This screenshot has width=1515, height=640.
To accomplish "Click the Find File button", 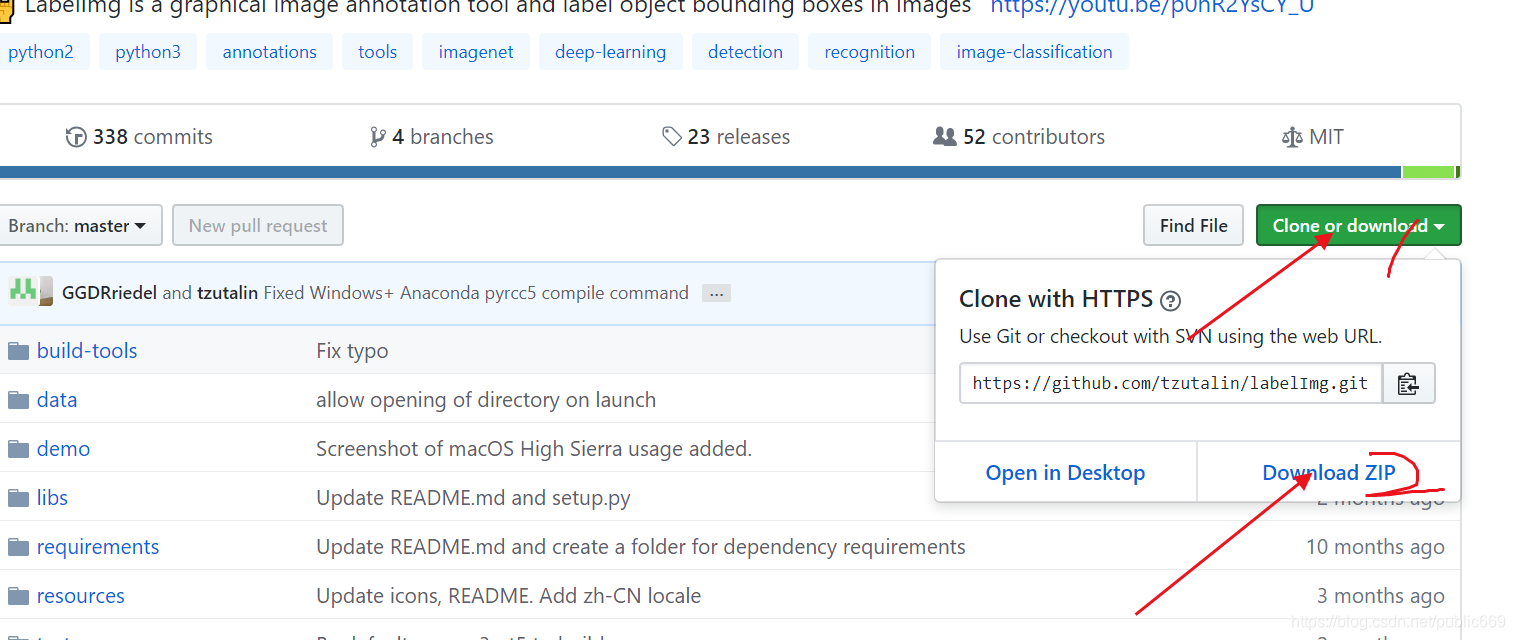I will point(1193,226).
